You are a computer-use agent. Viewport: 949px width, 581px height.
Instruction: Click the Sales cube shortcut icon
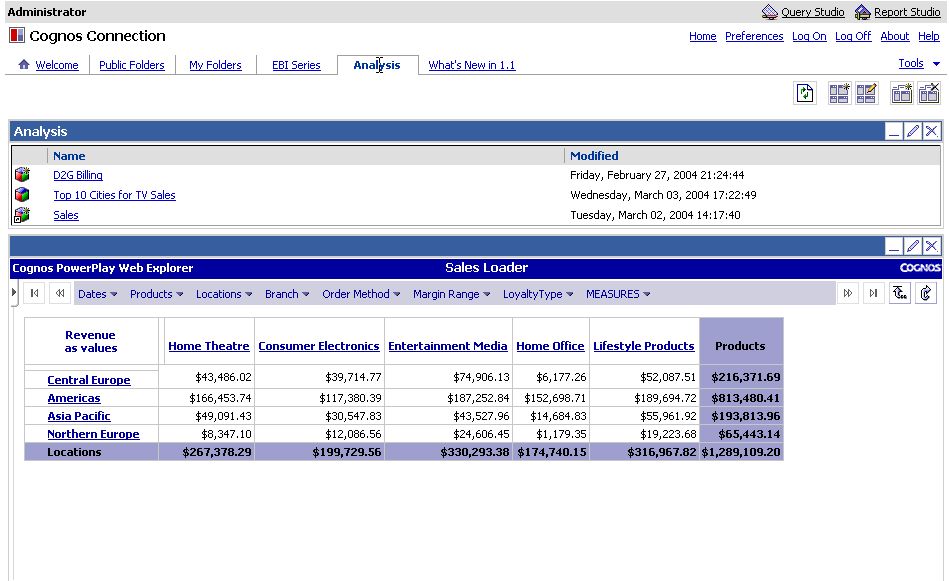coord(22,215)
